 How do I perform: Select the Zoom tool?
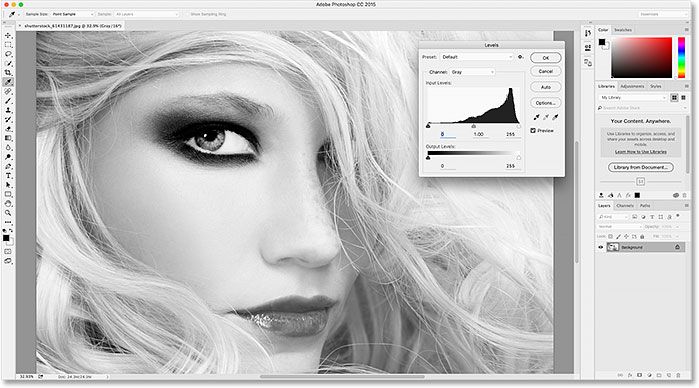click(x=8, y=213)
